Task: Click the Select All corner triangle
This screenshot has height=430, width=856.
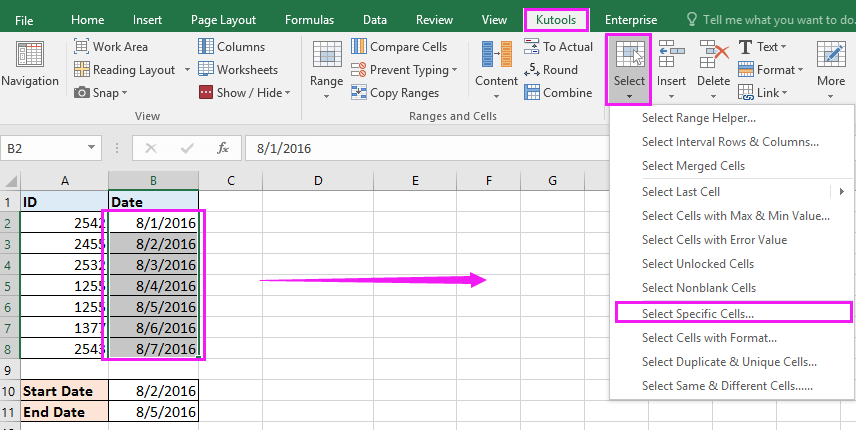Action: pyautogui.click(x=10, y=181)
